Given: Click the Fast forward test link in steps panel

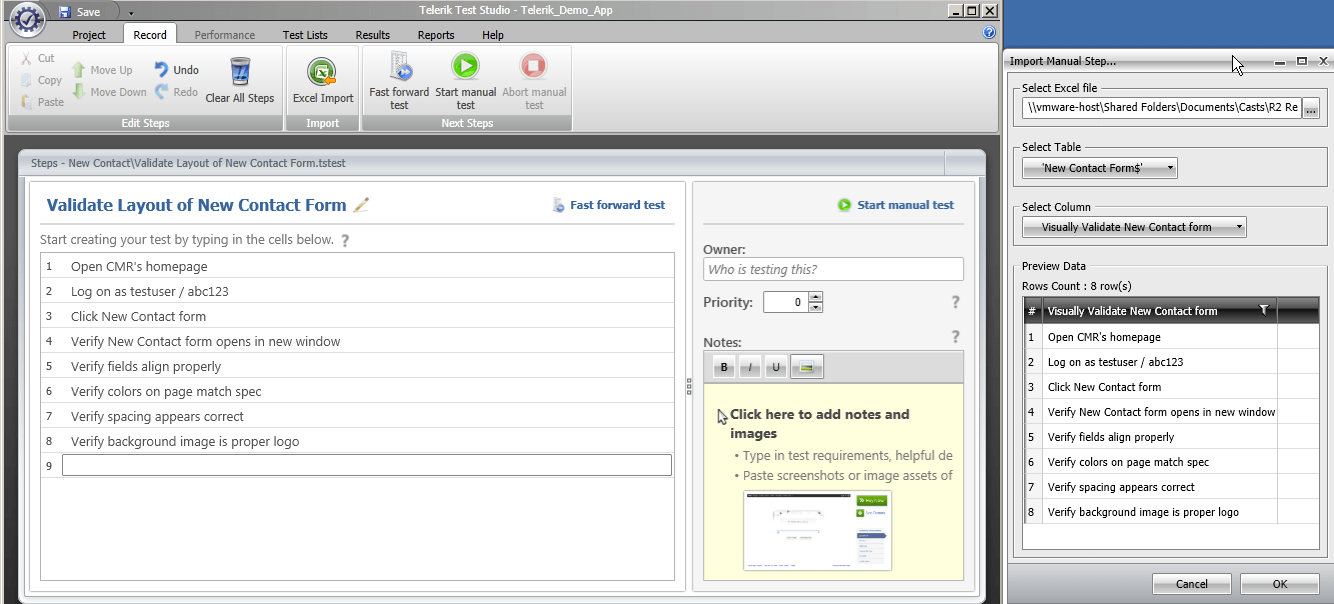Looking at the screenshot, I should (609, 205).
